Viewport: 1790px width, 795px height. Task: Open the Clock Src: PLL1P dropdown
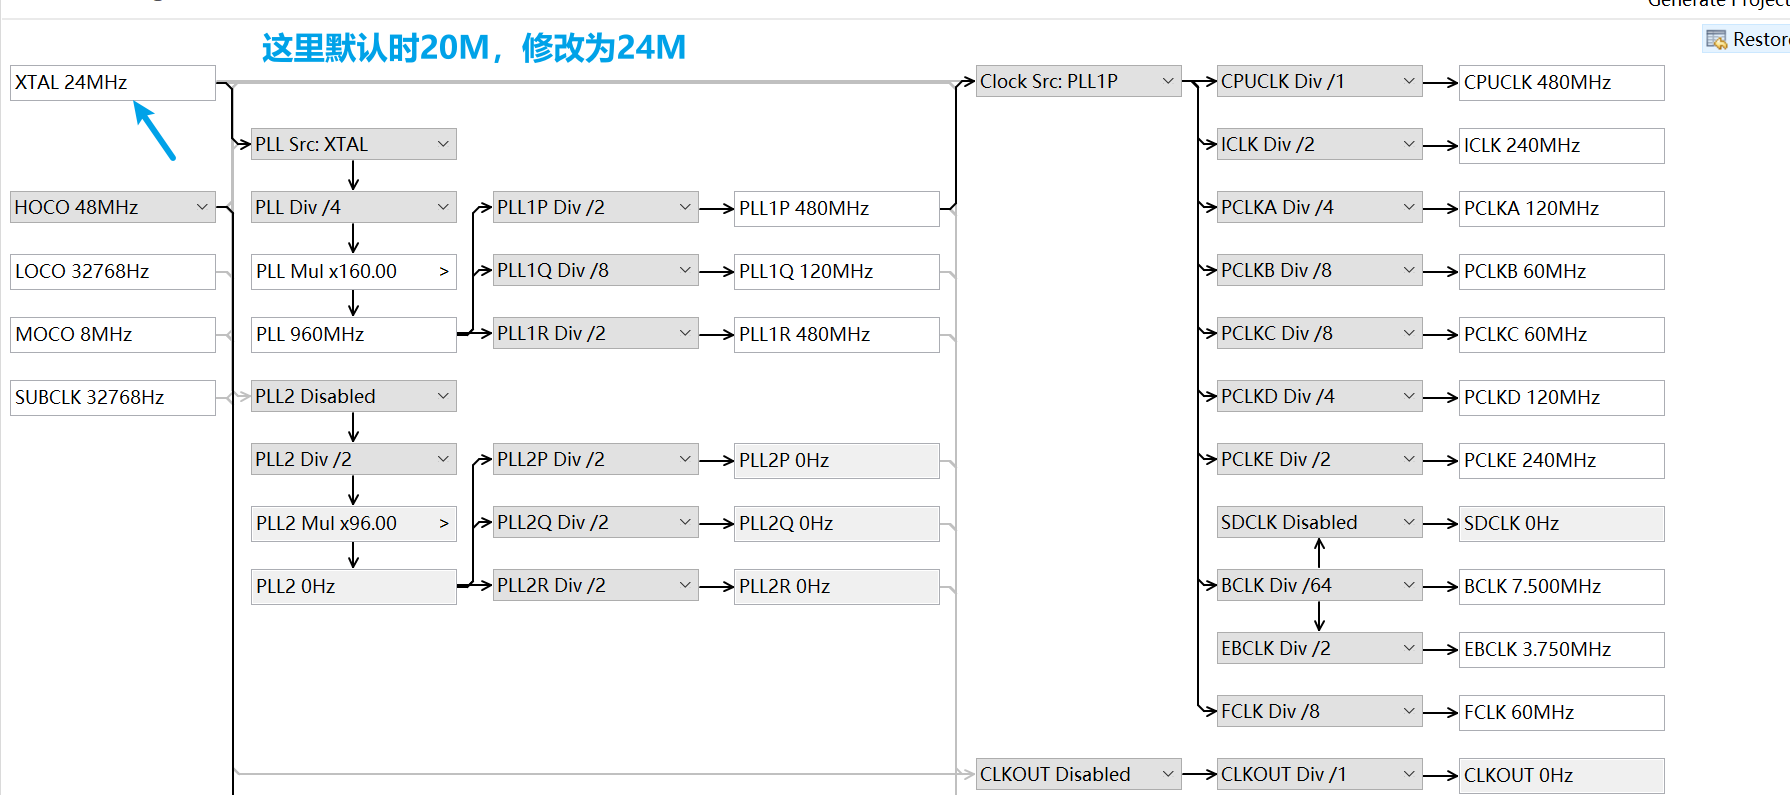[x=1079, y=81]
